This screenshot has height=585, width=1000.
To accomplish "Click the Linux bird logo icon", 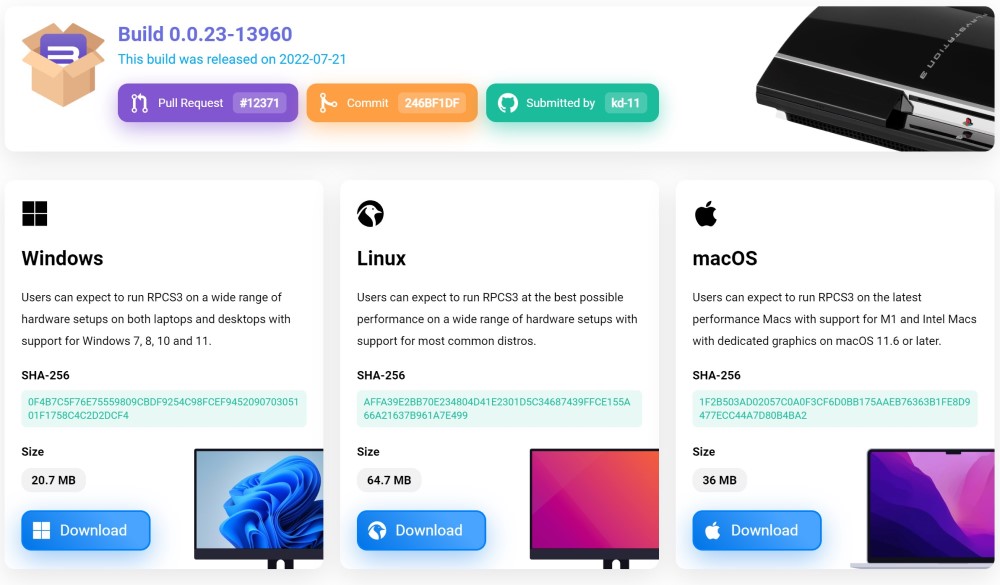I will [x=370, y=213].
